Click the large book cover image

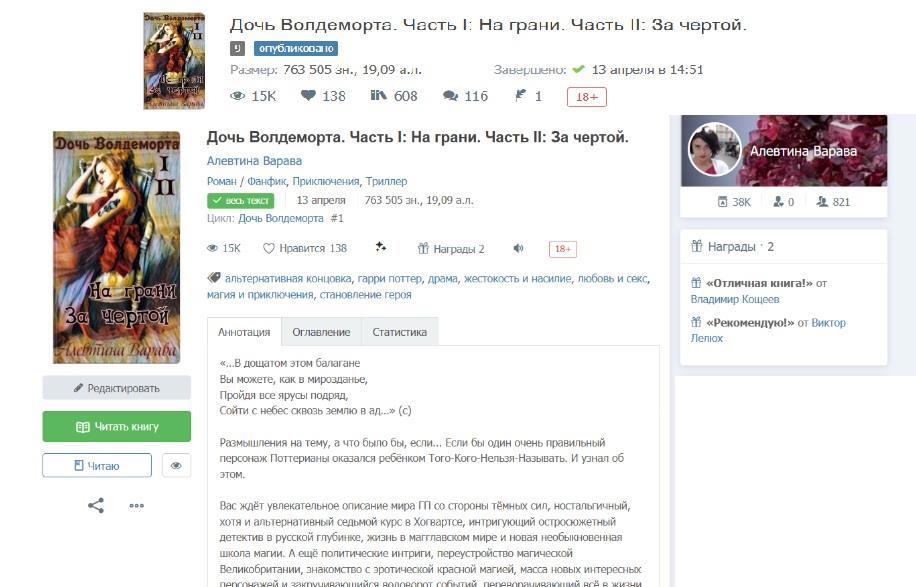pos(117,248)
